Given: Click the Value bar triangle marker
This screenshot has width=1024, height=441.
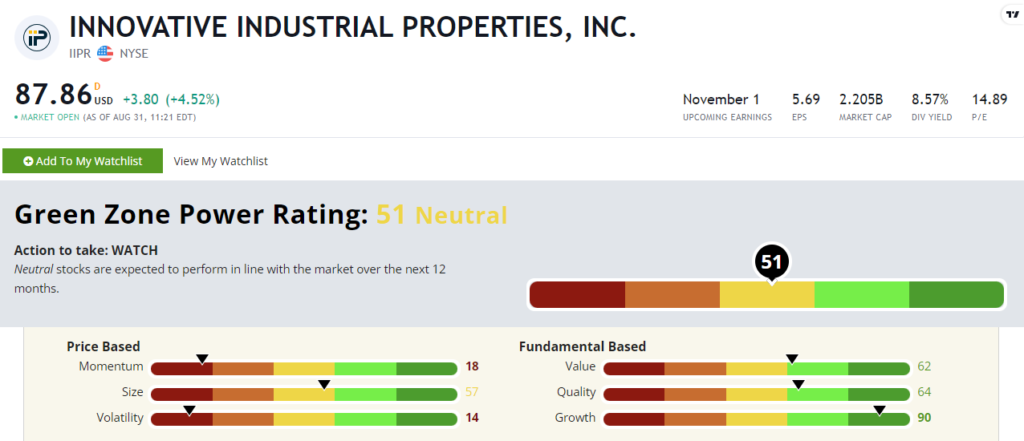Looking at the screenshot, I should pyautogui.click(x=792, y=359).
